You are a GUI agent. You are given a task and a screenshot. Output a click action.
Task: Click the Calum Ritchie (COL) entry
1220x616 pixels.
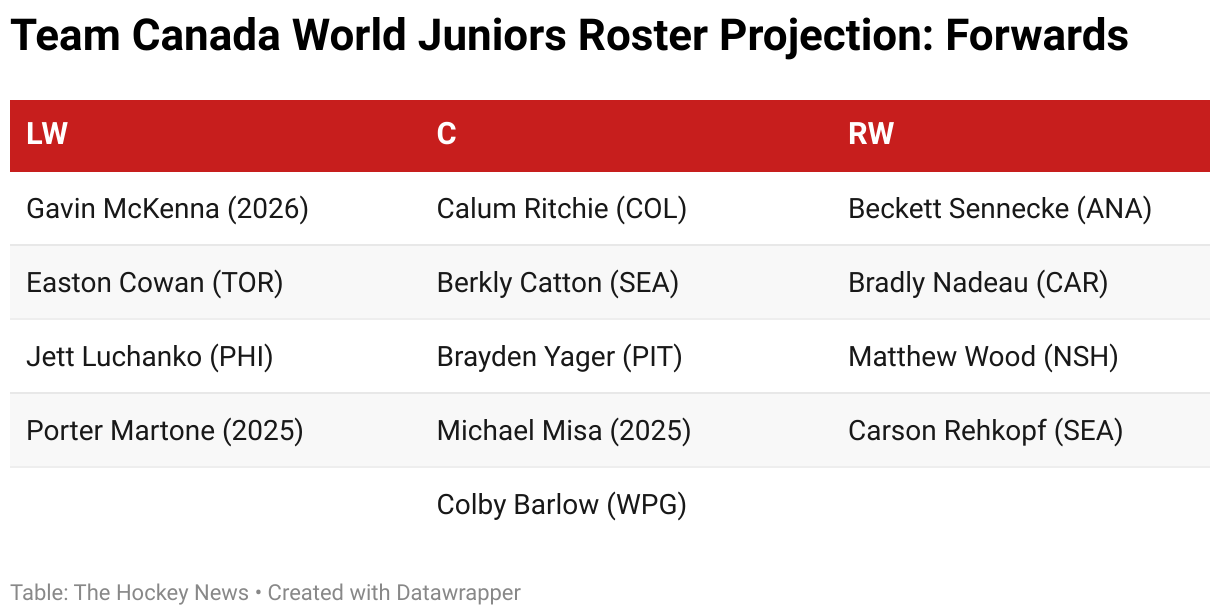pos(562,209)
